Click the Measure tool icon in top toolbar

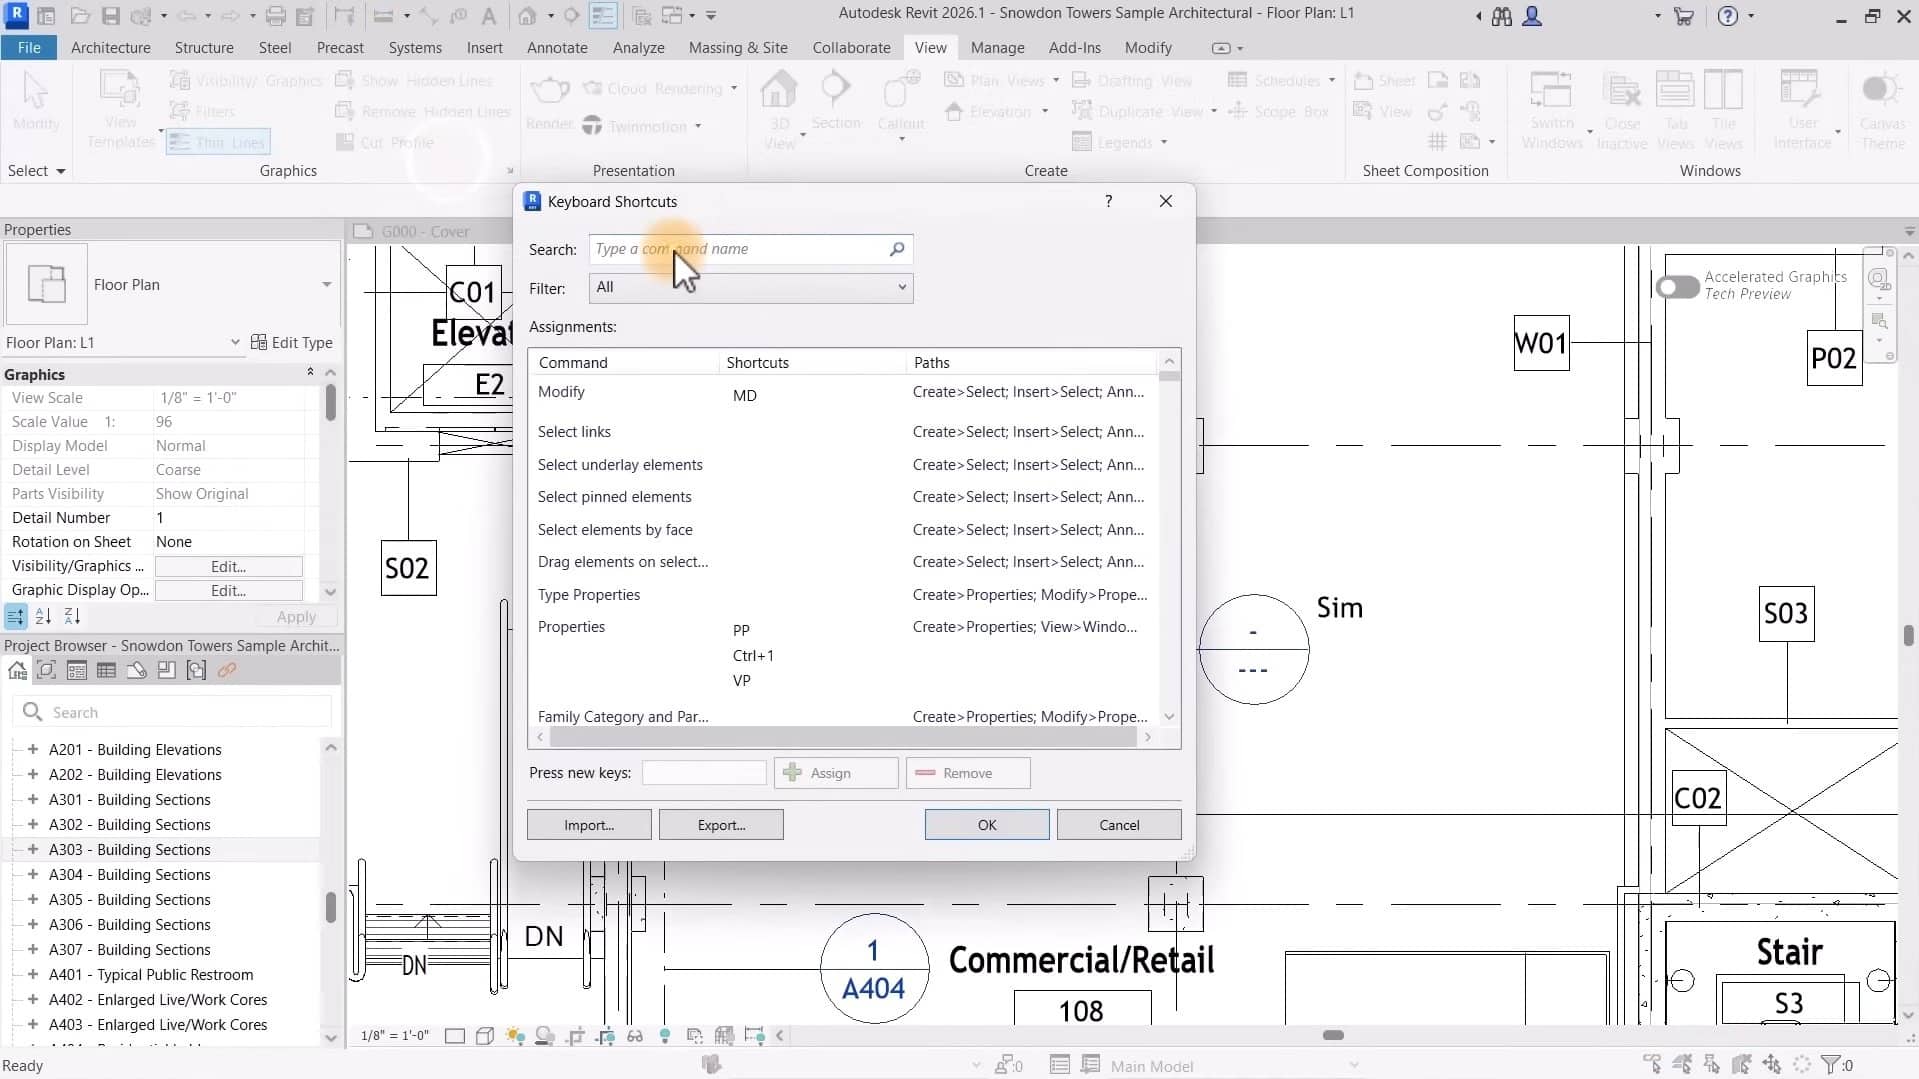[x=384, y=16]
